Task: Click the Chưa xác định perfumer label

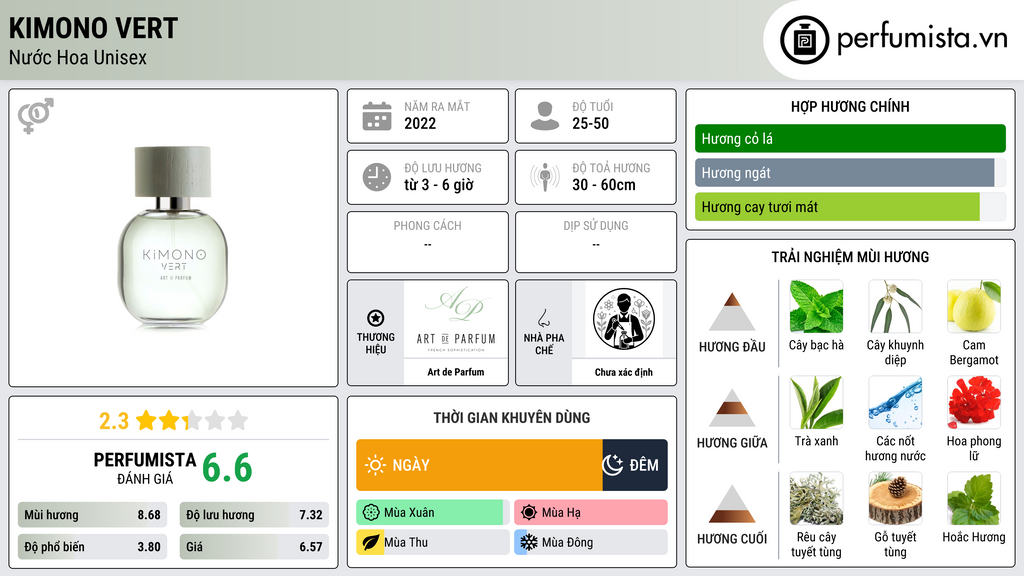Action: 624,372
